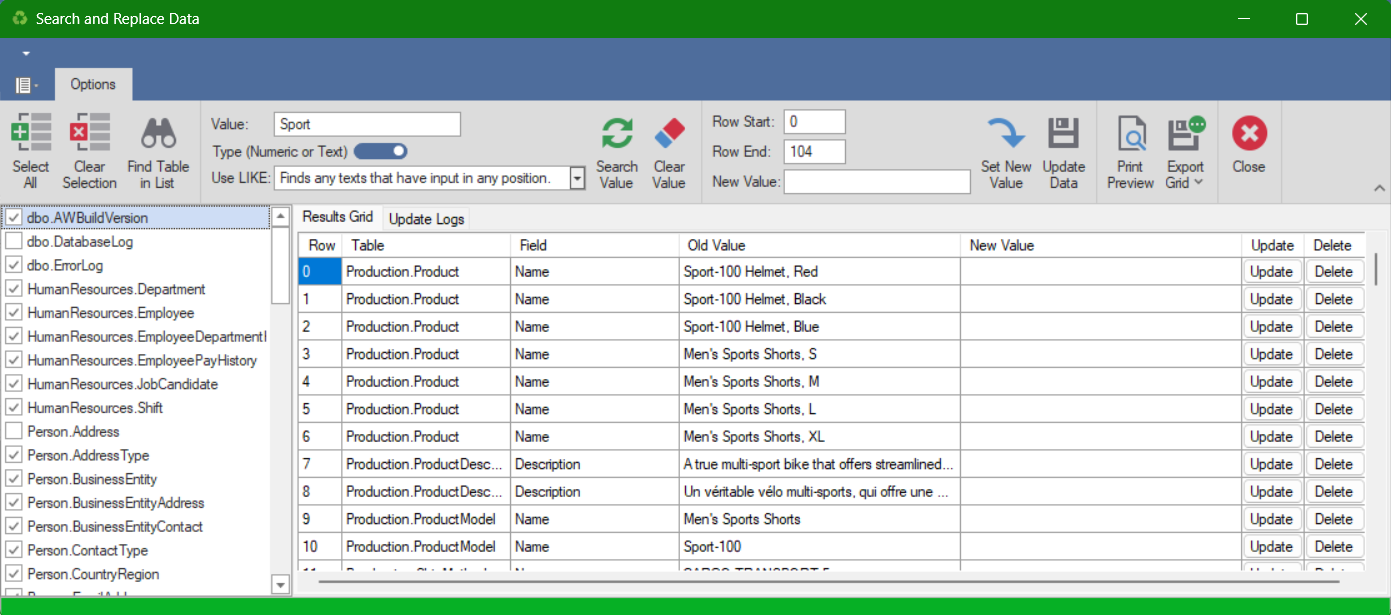
Task: Click table list scroll up arrow
Action: click(280, 217)
